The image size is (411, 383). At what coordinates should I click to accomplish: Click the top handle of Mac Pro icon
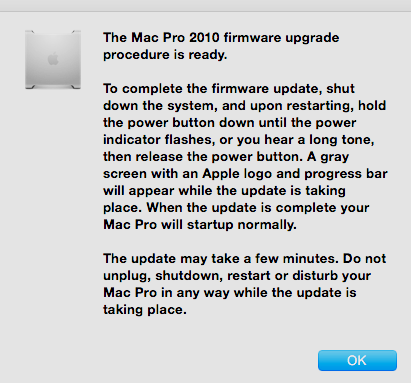click(x=53, y=32)
